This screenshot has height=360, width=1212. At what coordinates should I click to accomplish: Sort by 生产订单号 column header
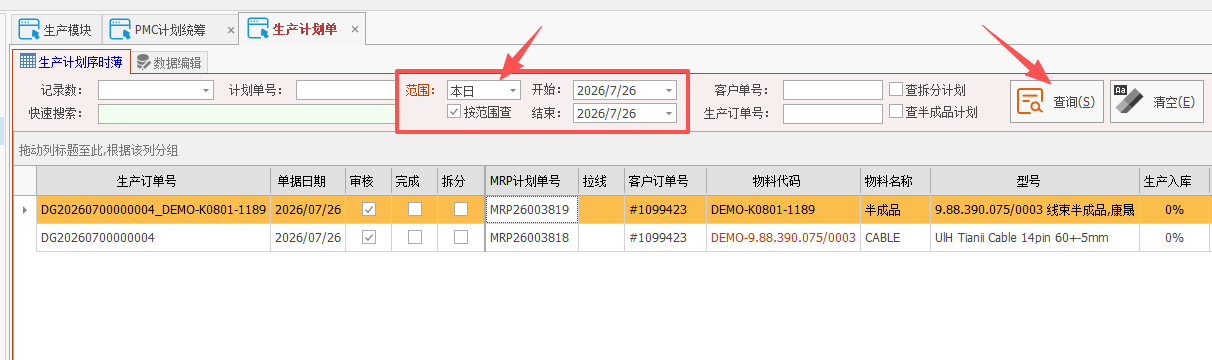pos(154,181)
